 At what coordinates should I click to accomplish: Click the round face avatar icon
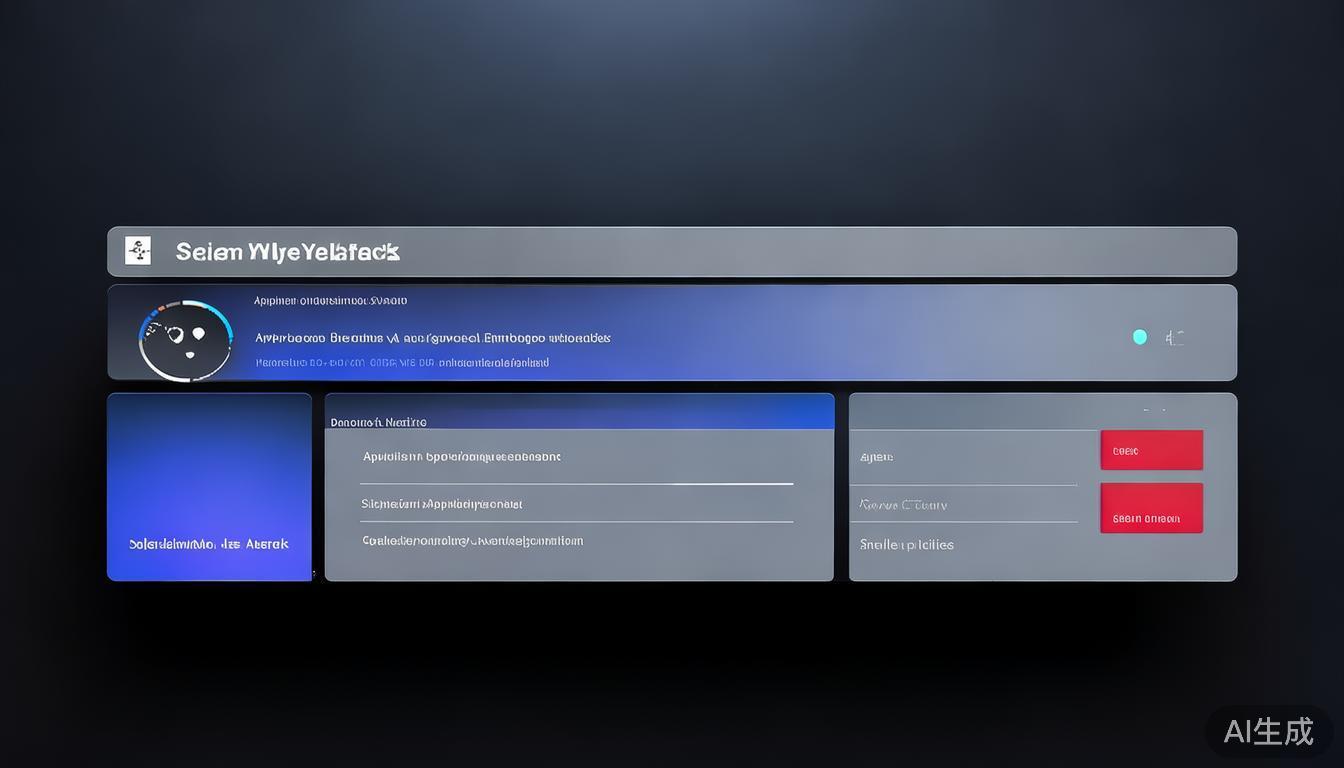pos(185,340)
